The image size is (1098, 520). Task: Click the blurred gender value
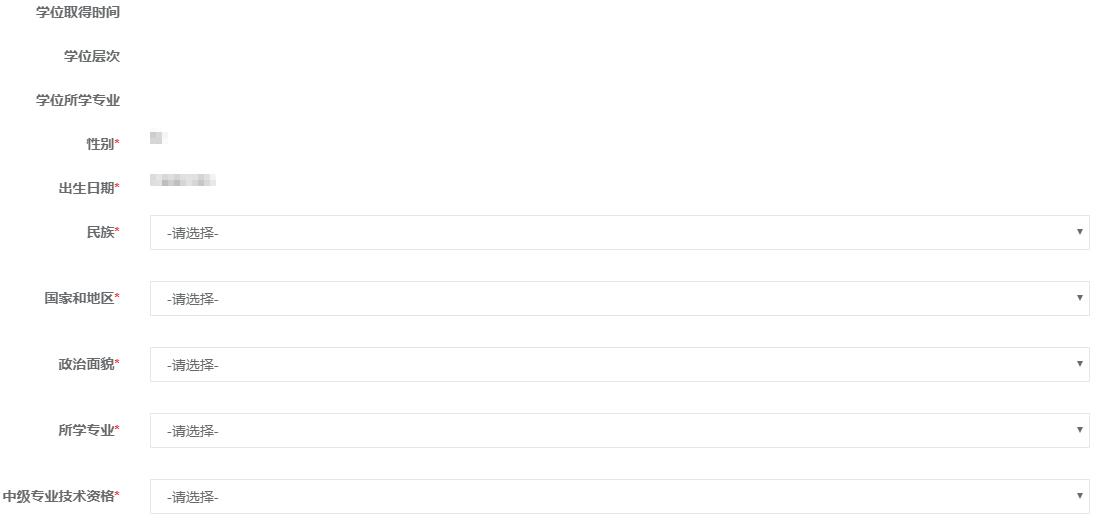tap(157, 137)
